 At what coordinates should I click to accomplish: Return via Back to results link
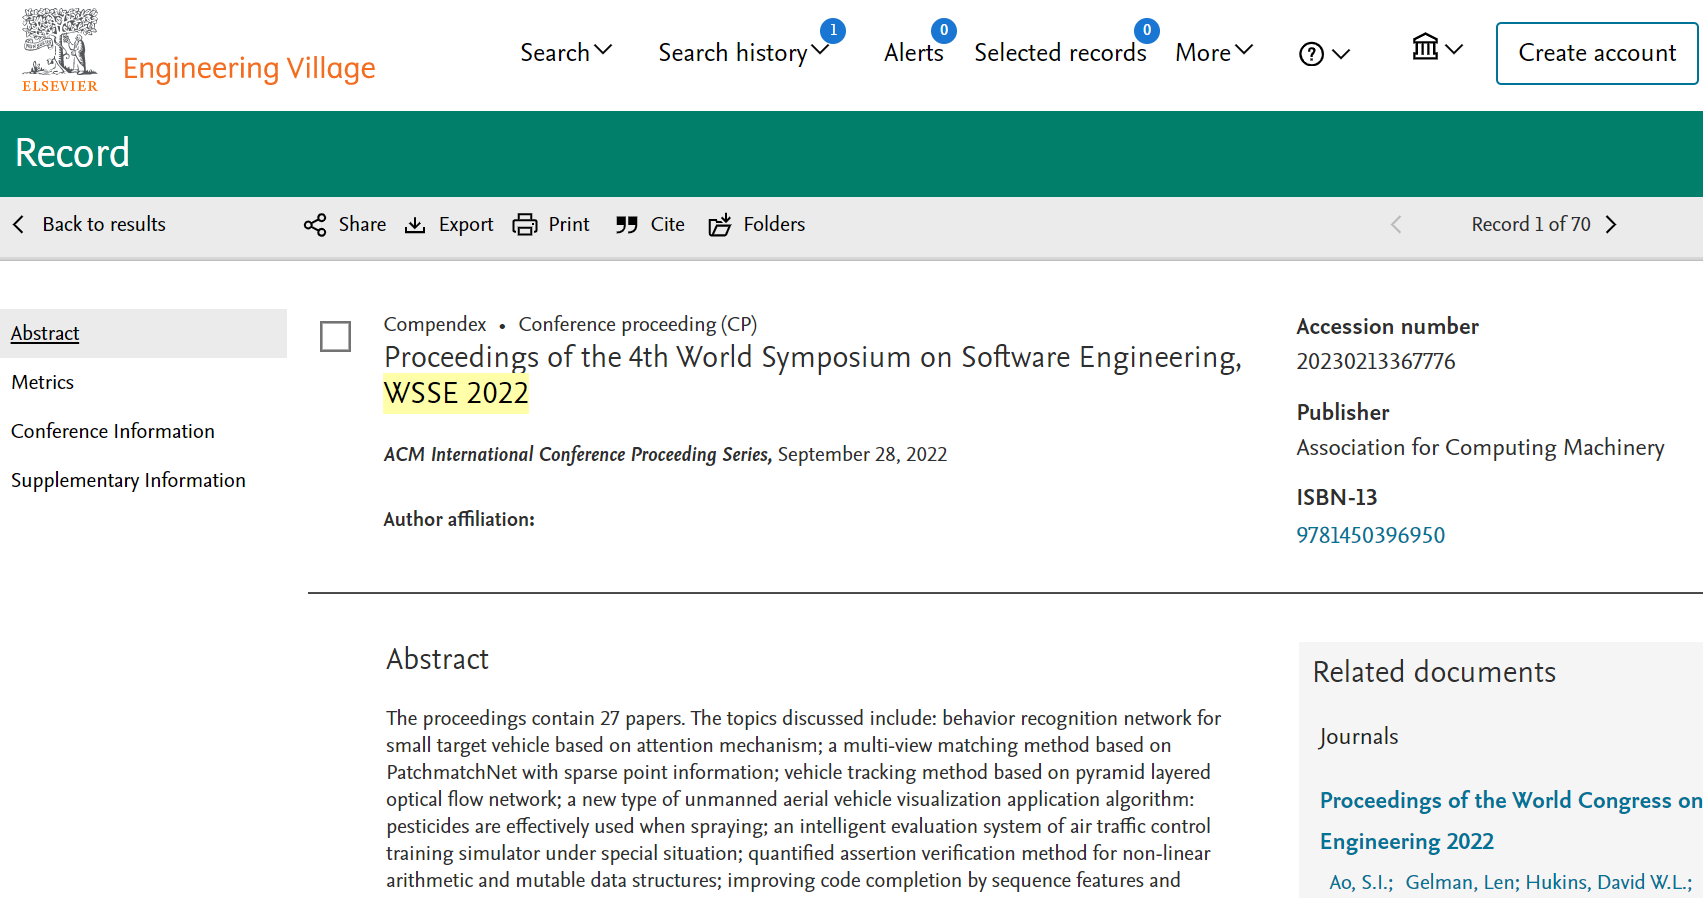[104, 224]
